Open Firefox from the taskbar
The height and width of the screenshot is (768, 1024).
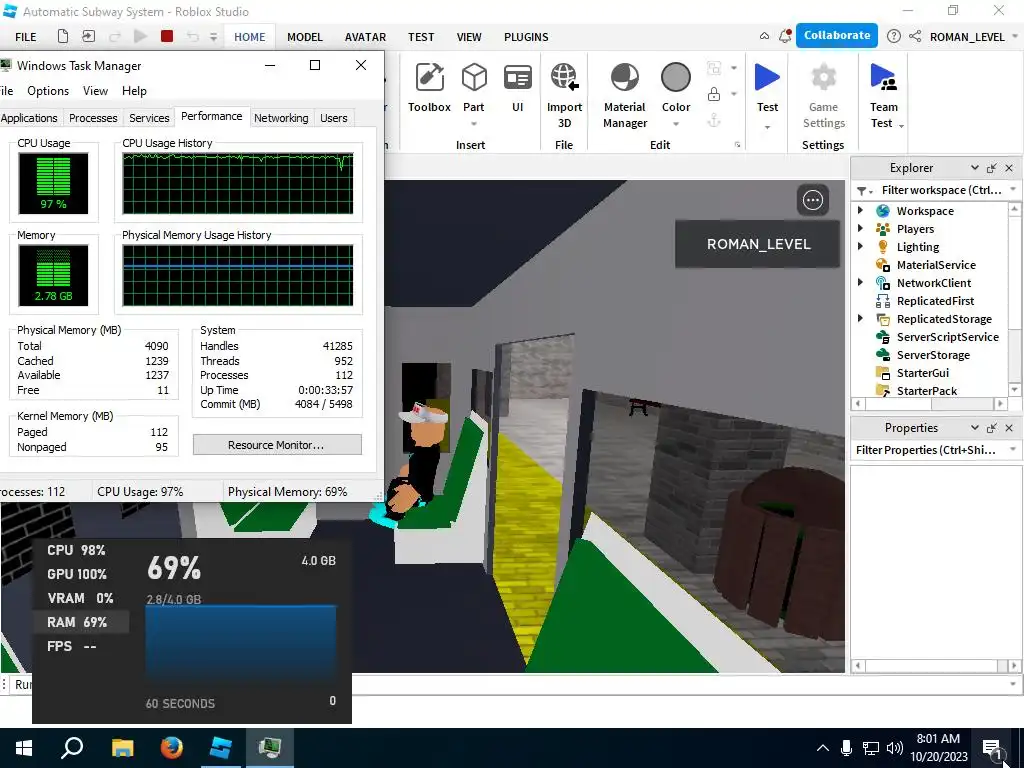click(x=172, y=747)
